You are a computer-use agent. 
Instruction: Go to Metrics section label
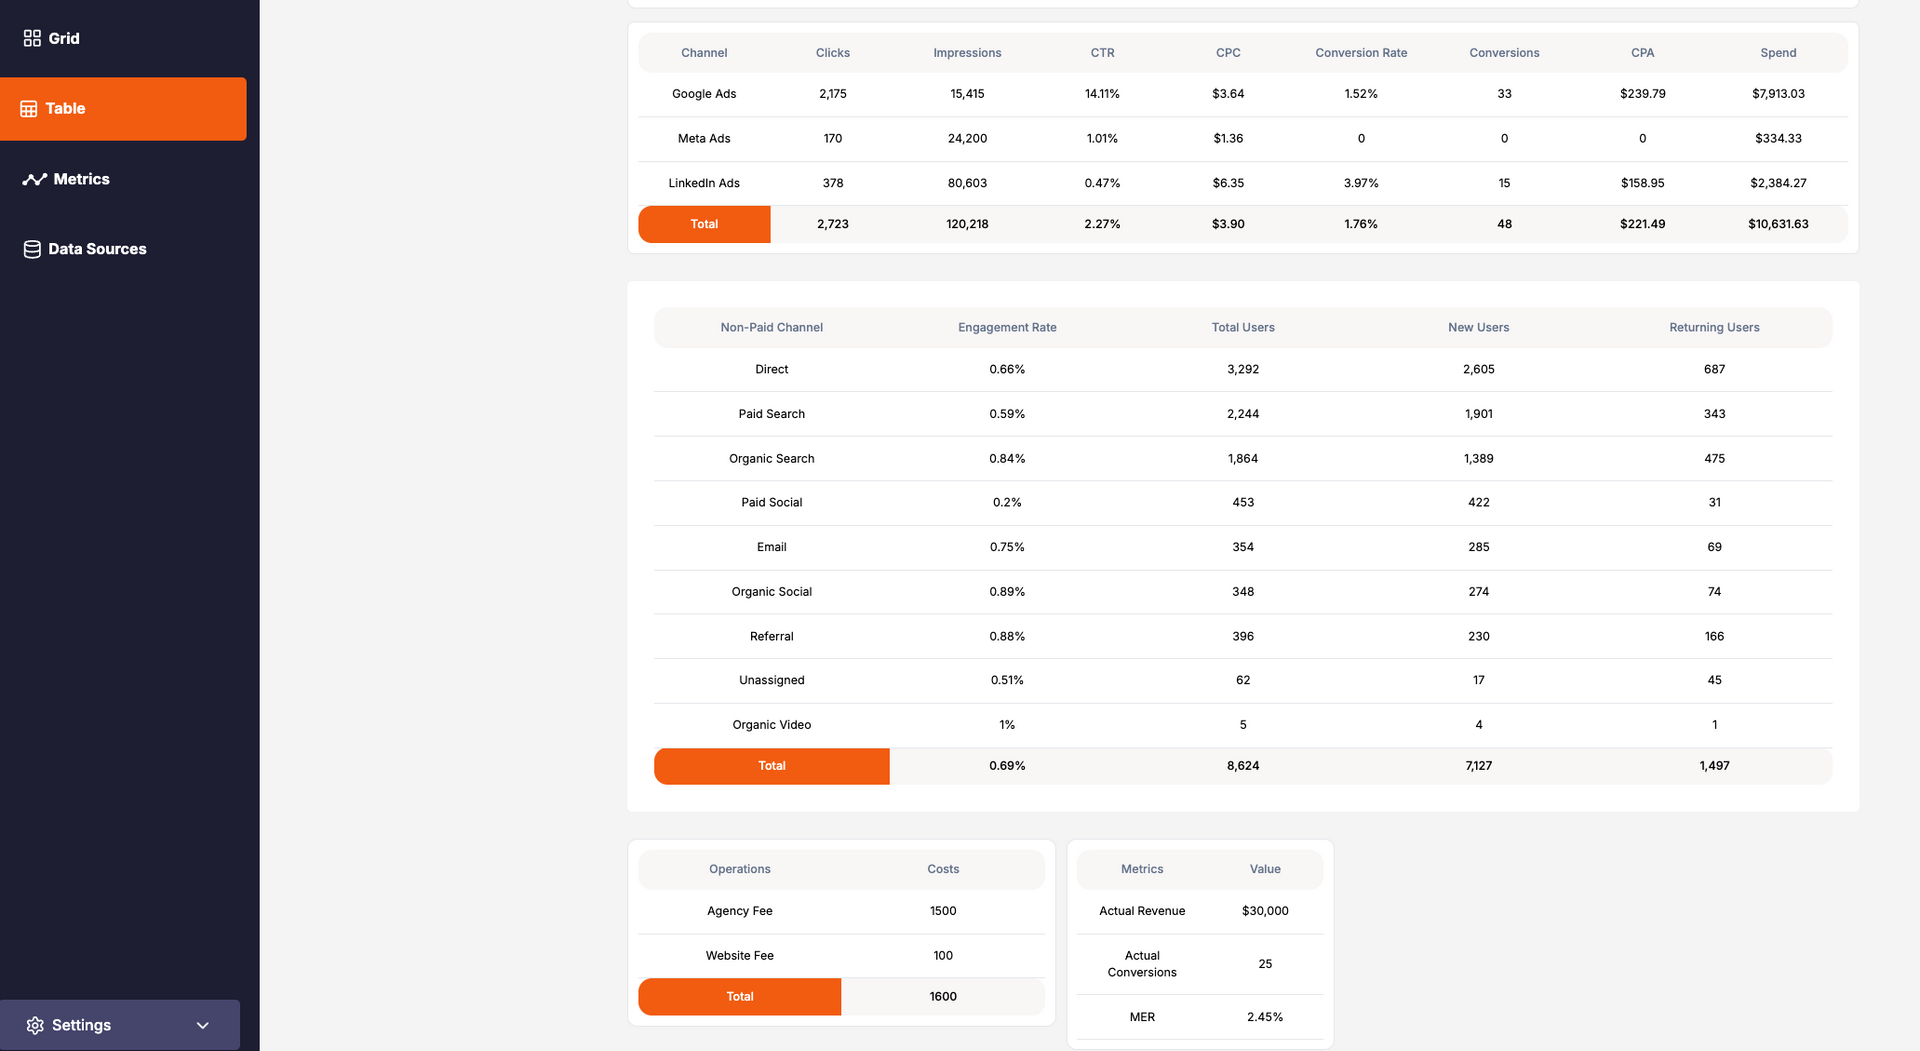pos(81,179)
